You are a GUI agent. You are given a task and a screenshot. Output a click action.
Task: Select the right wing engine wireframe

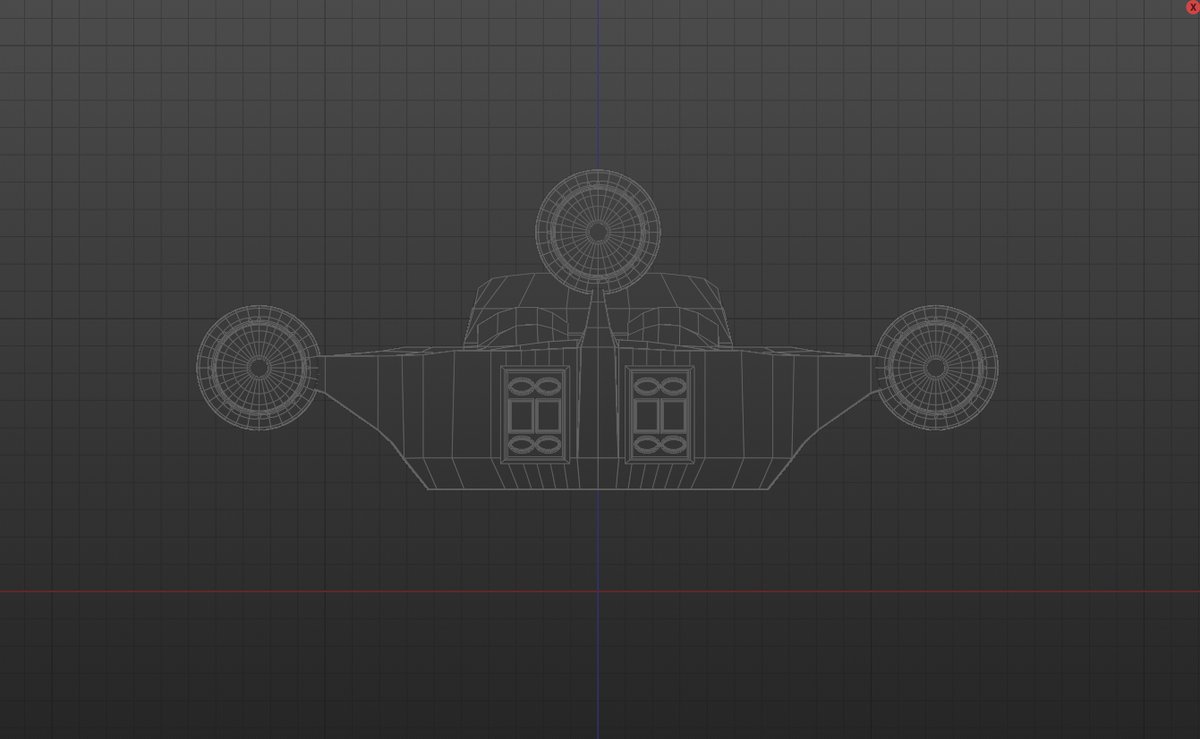point(935,368)
